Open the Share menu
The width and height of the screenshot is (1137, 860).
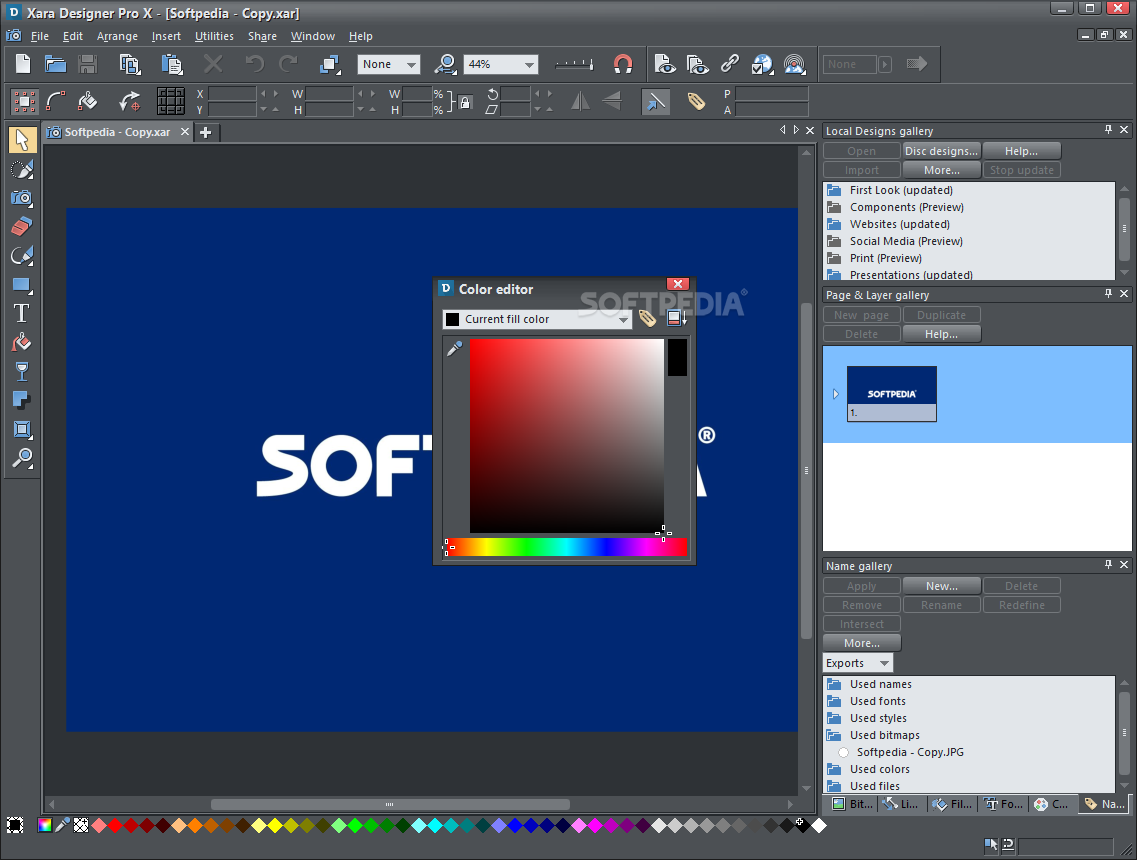click(x=262, y=36)
